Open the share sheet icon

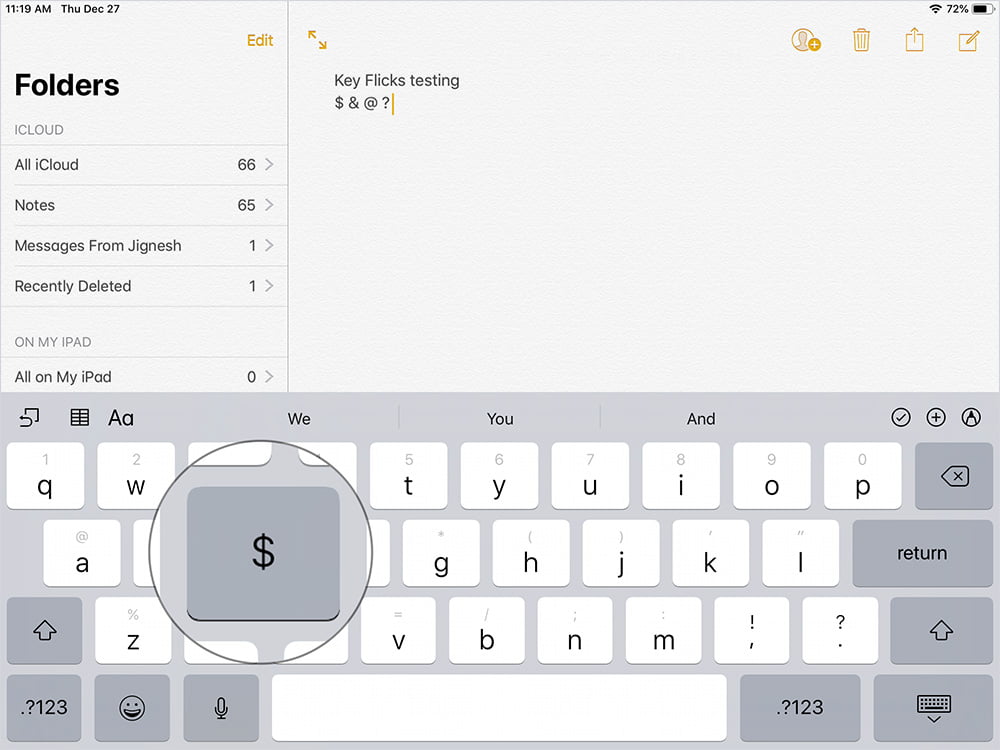click(914, 39)
